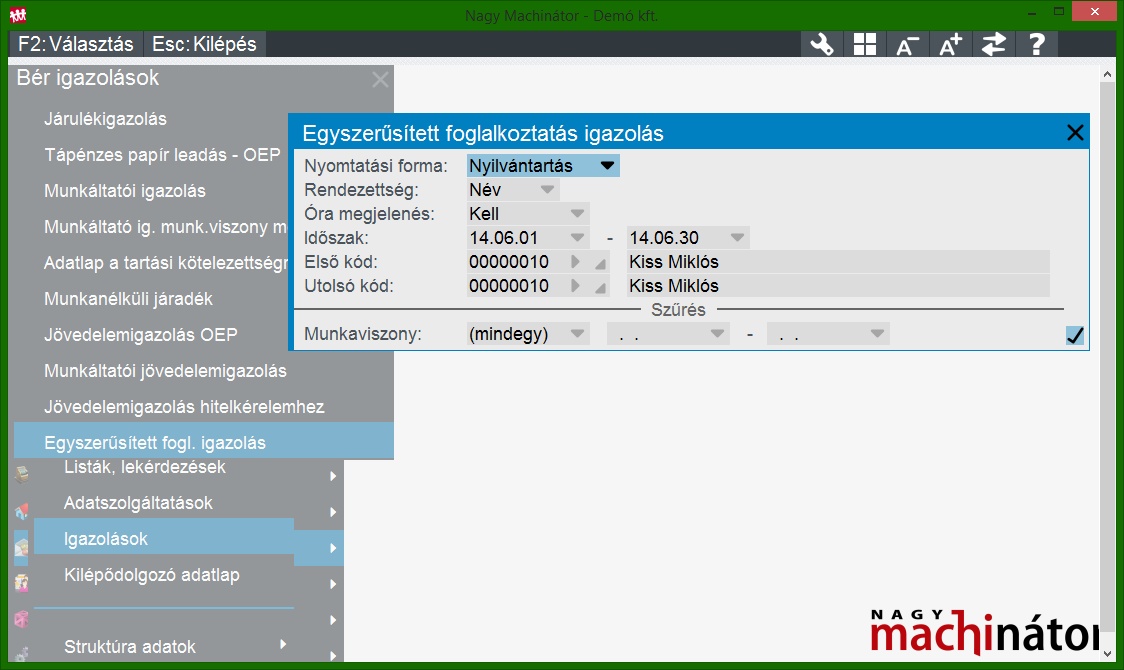Decrease font size with A- icon

(908, 44)
